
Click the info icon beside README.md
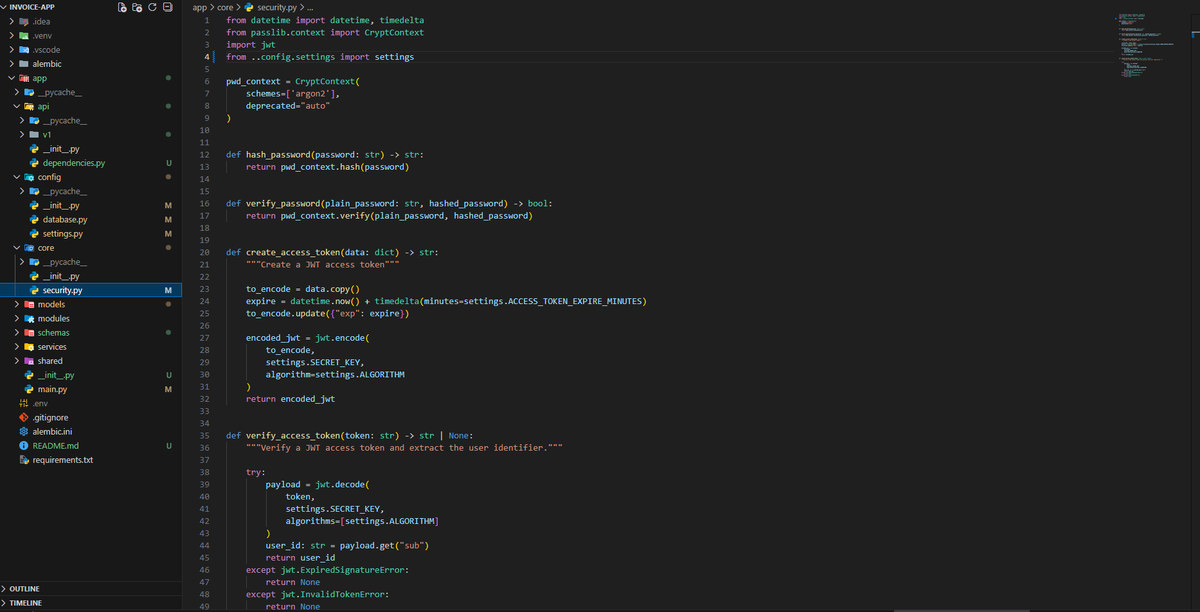25,445
